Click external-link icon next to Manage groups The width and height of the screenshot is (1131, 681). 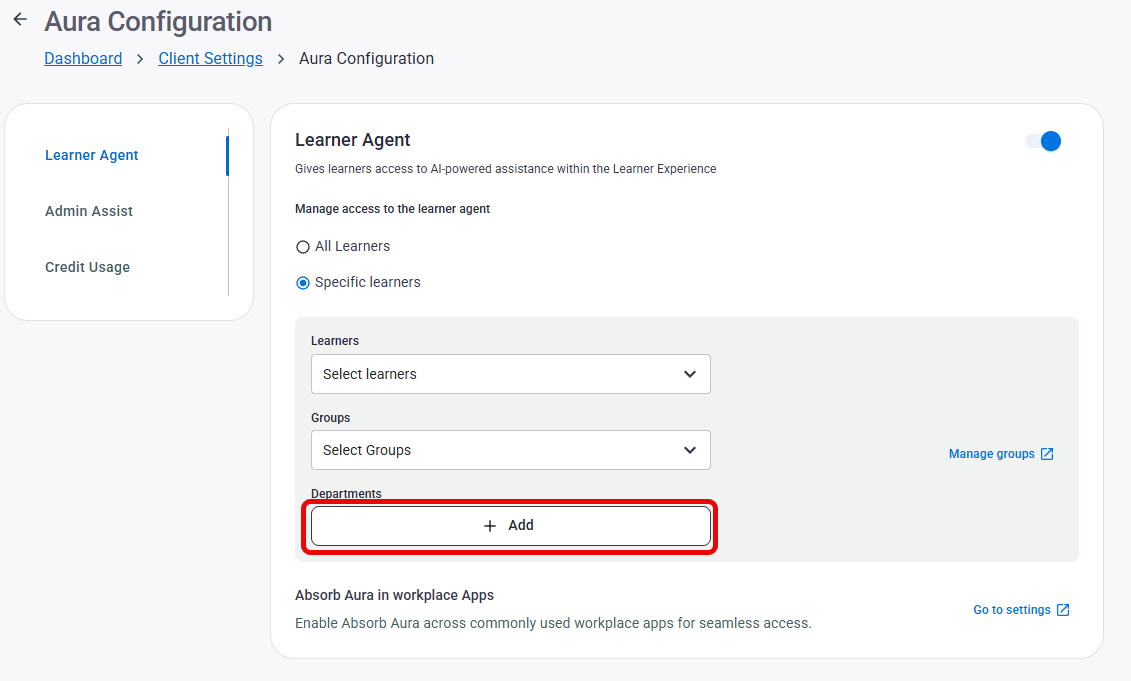coord(1047,454)
